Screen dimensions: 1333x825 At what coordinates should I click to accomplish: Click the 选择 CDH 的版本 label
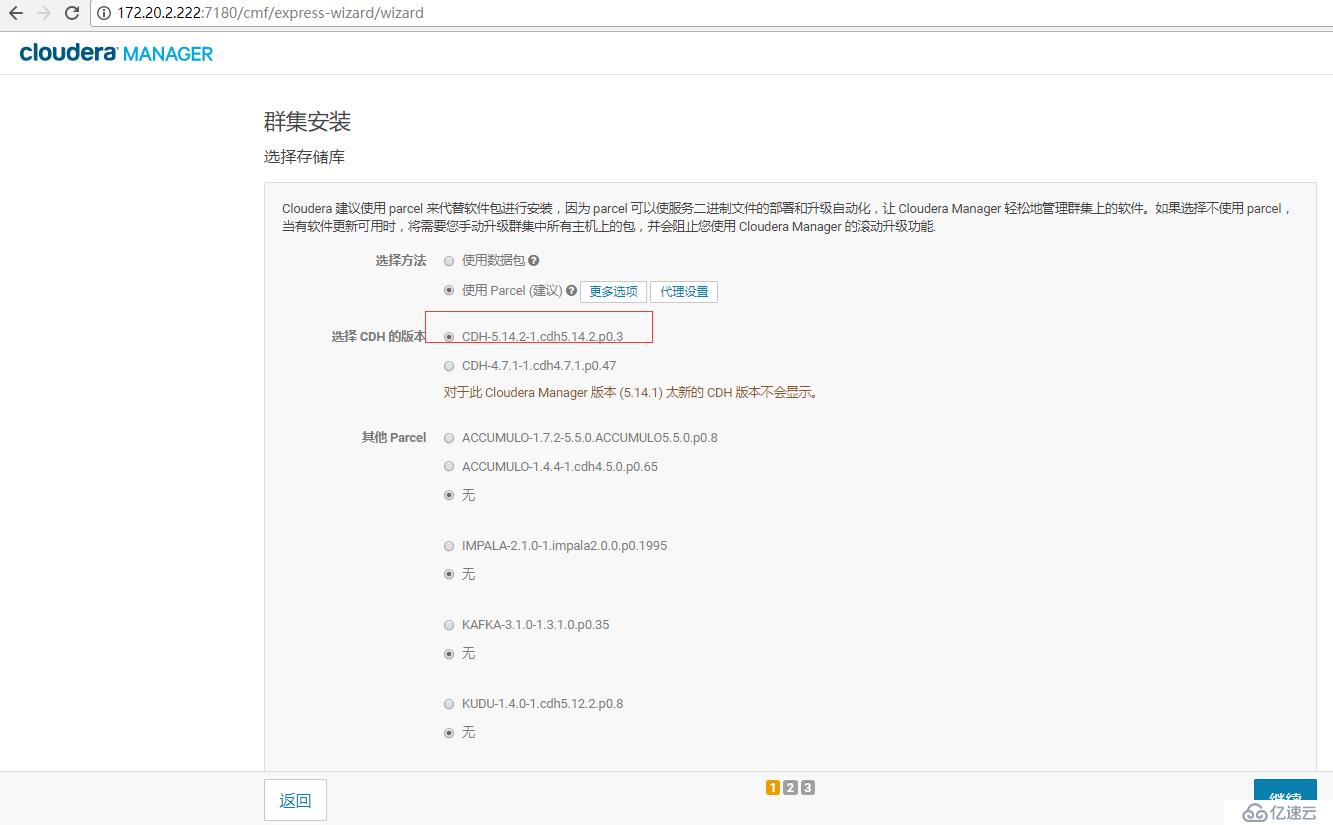click(x=378, y=337)
